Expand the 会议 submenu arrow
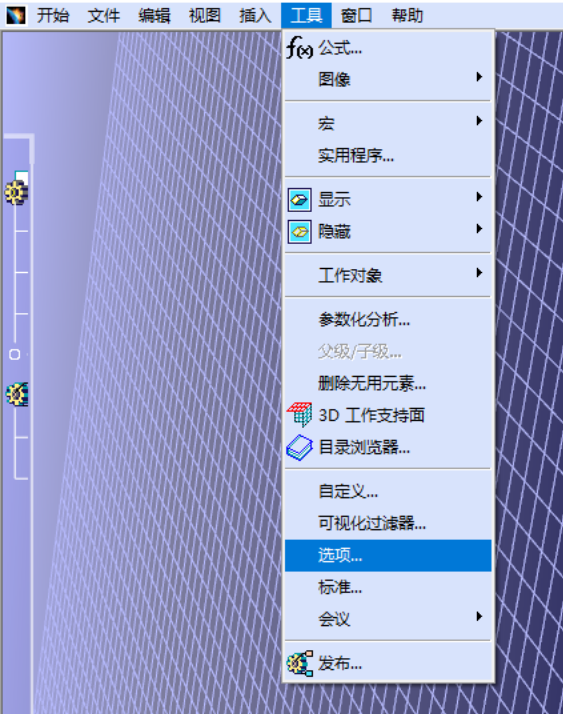The image size is (563, 714). (479, 617)
